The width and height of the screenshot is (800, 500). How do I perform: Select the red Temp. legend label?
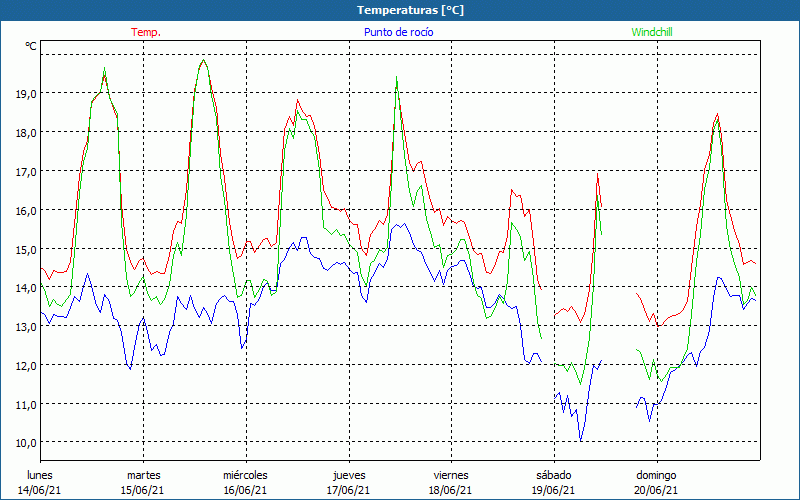(x=146, y=32)
